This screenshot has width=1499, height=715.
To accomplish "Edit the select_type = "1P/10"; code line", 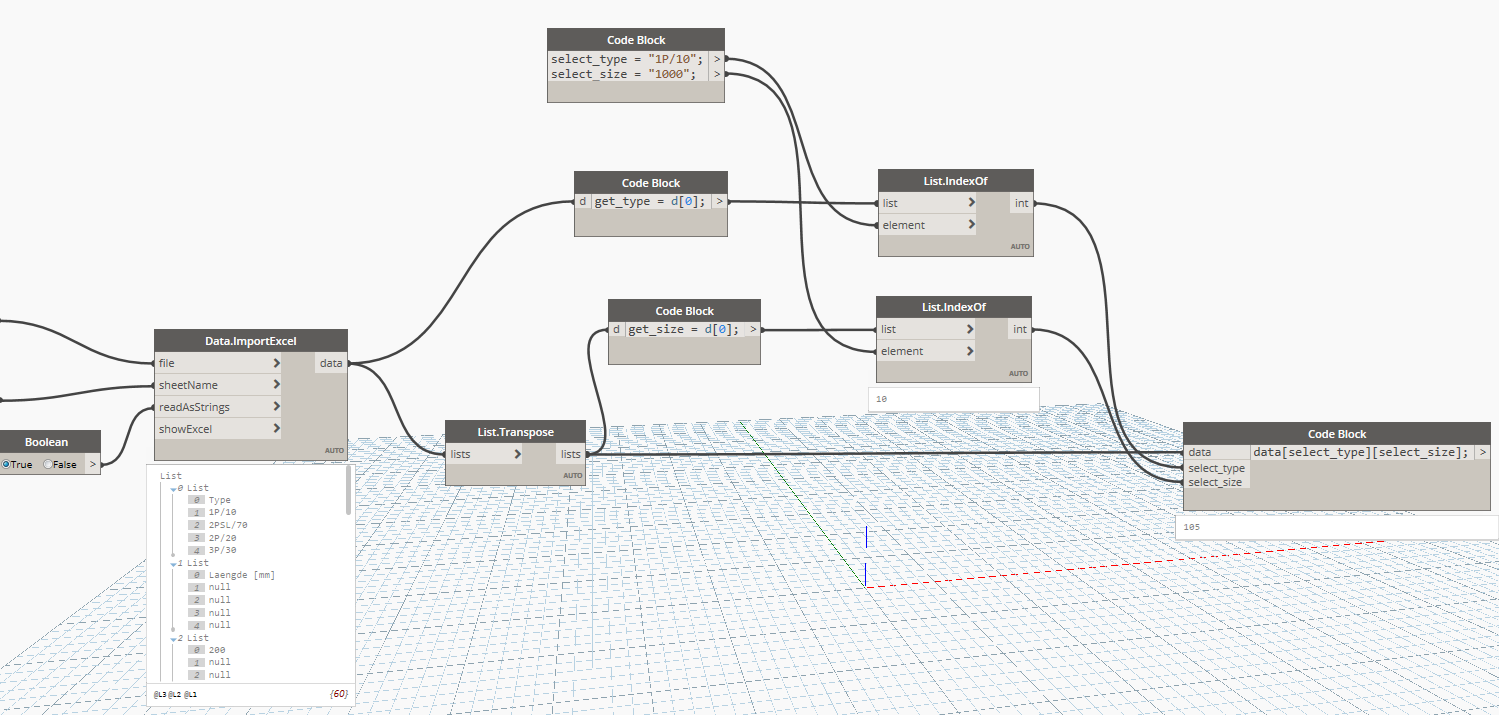I will [627, 59].
